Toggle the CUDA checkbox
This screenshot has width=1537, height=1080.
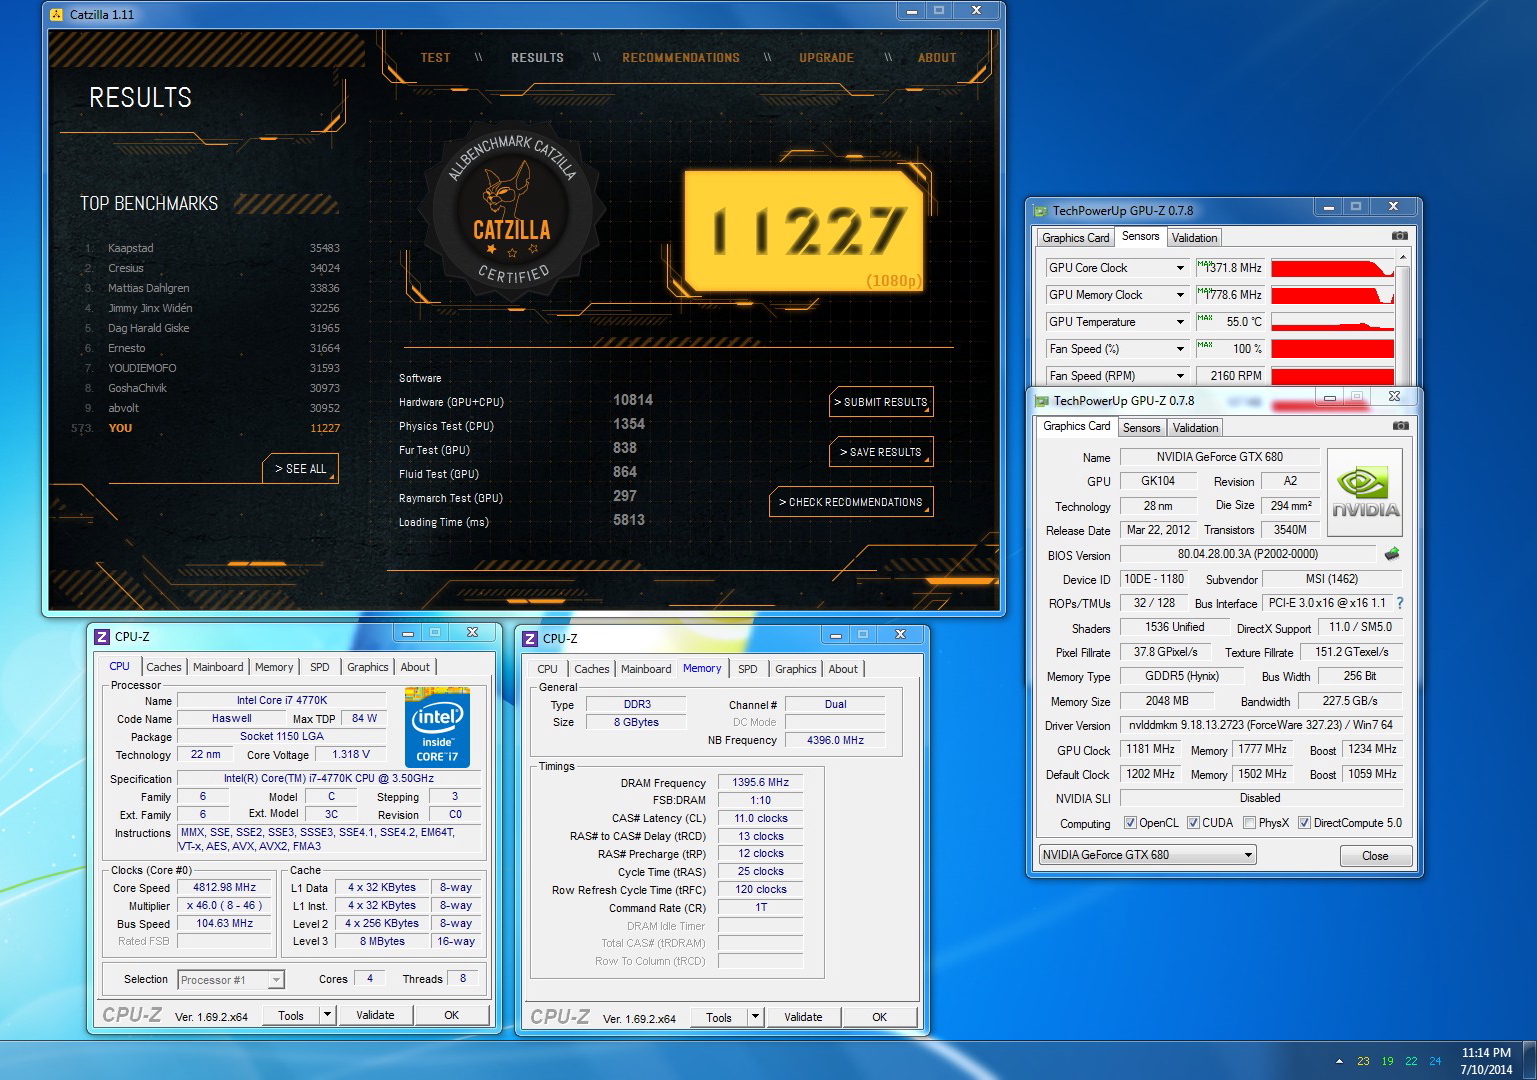pos(1193,823)
